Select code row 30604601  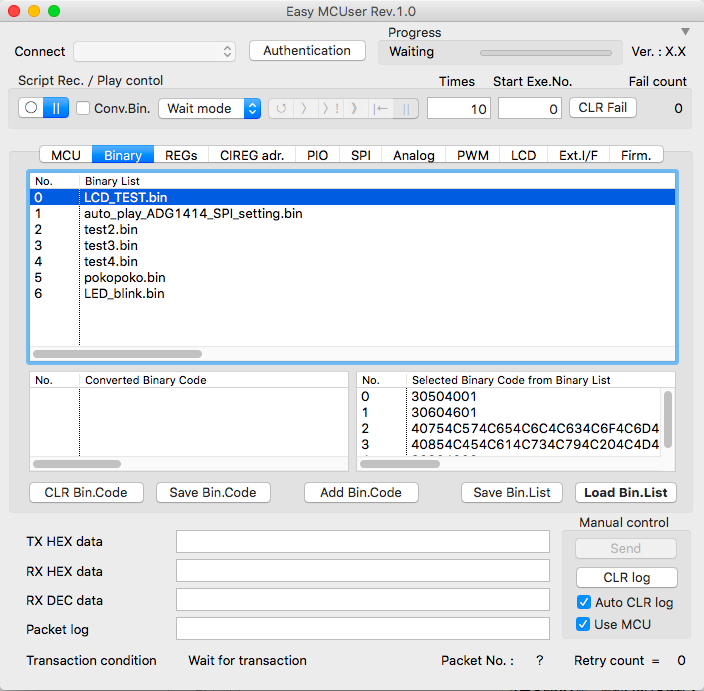[510, 413]
